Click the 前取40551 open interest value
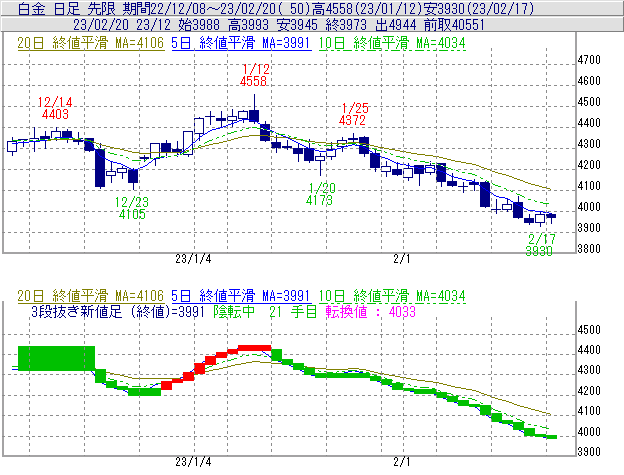Screen dimensions: 624x475 [x=454, y=25]
